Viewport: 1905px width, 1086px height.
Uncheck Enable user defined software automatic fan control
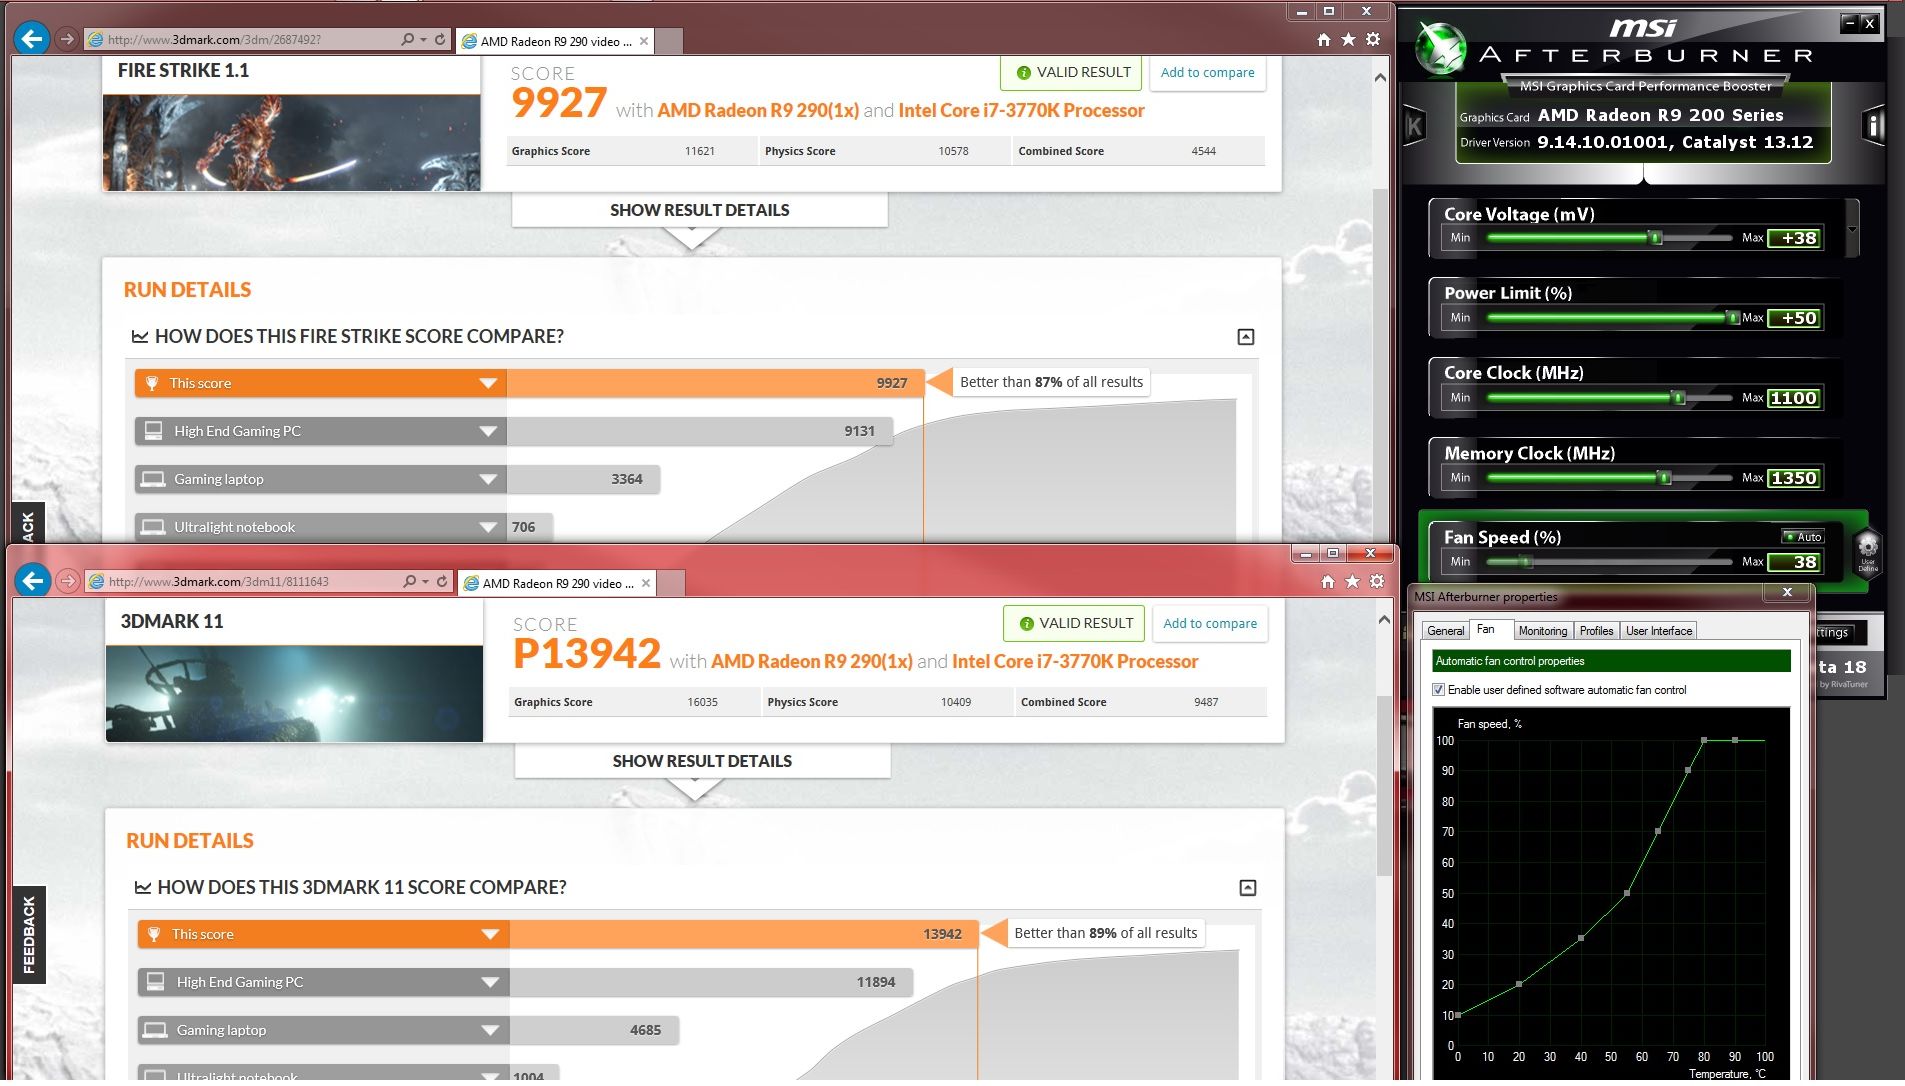click(x=1439, y=690)
